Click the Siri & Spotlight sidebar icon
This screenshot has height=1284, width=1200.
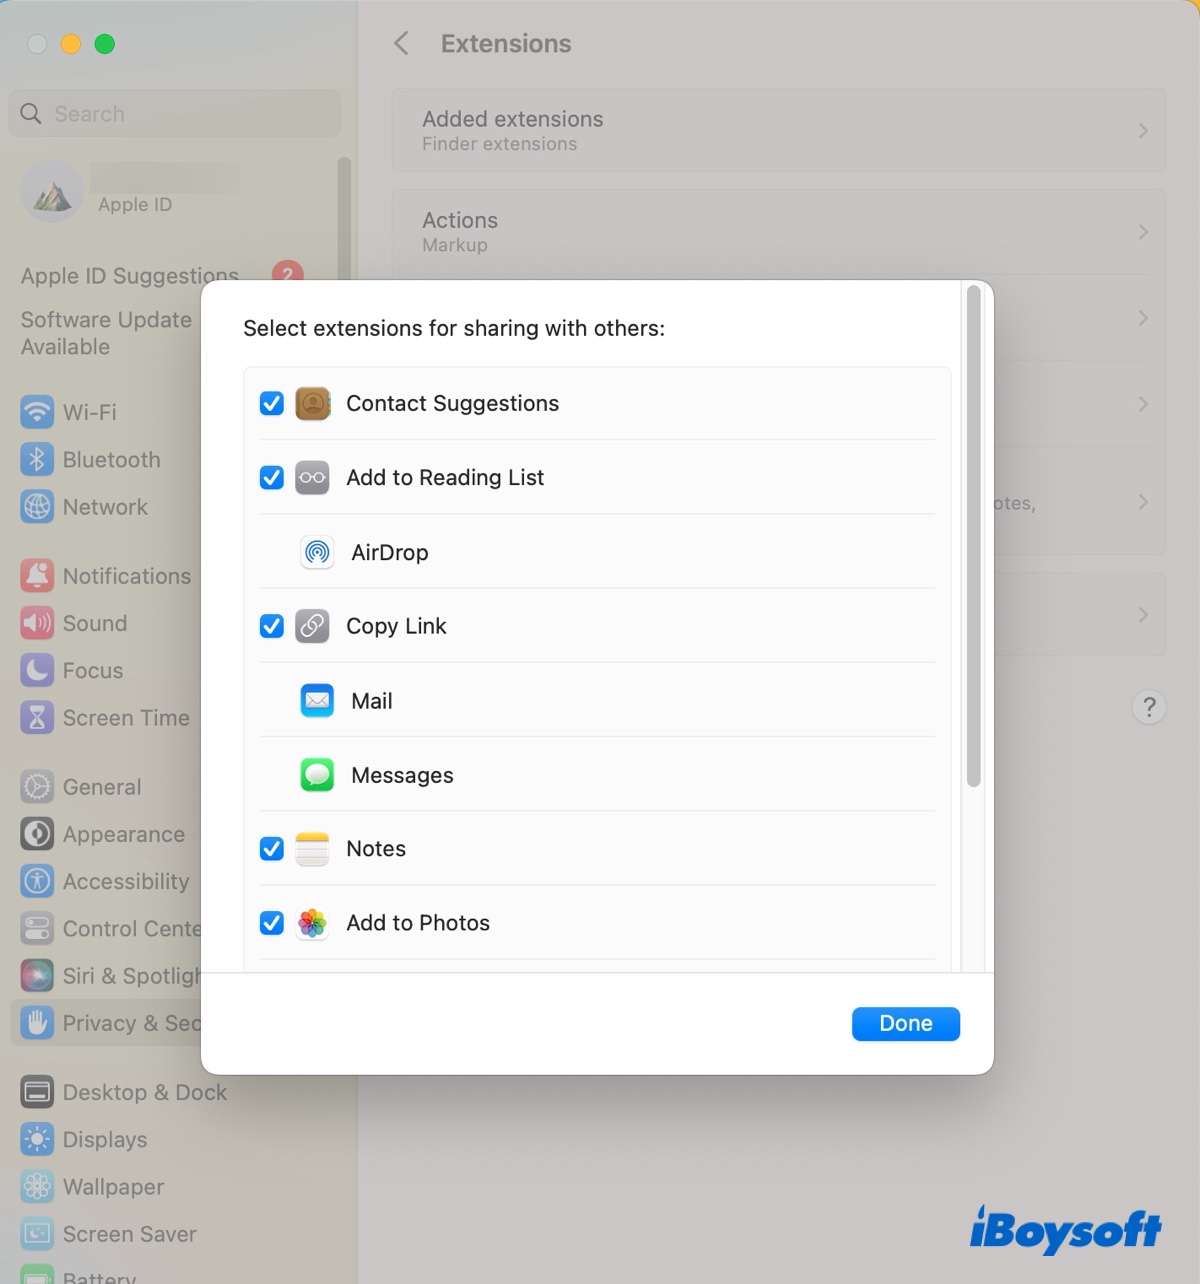pyautogui.click(x=36, y=975)
